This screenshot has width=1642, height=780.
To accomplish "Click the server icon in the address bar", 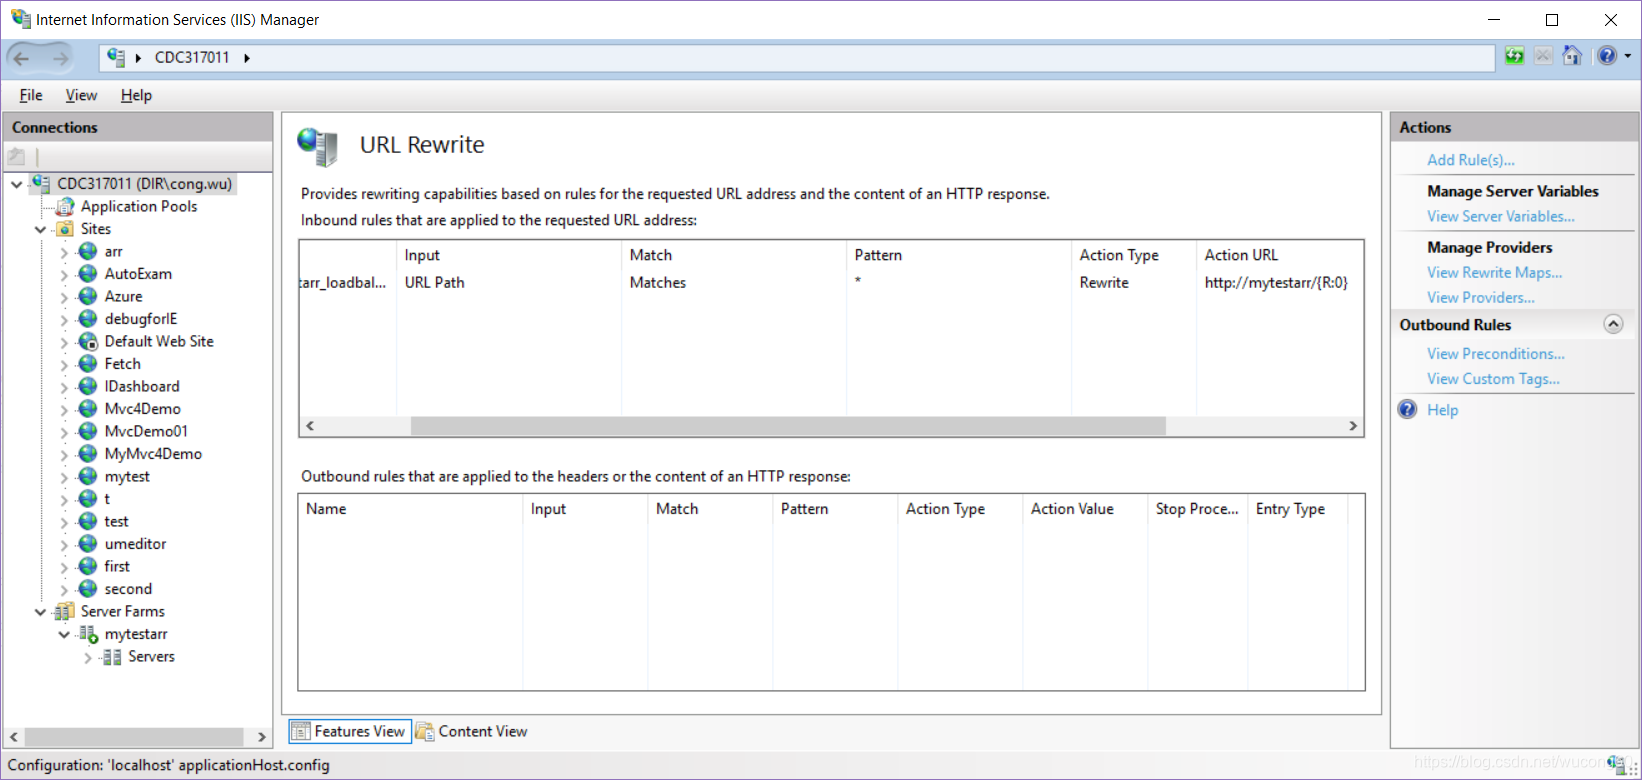I will coord(116,57).
